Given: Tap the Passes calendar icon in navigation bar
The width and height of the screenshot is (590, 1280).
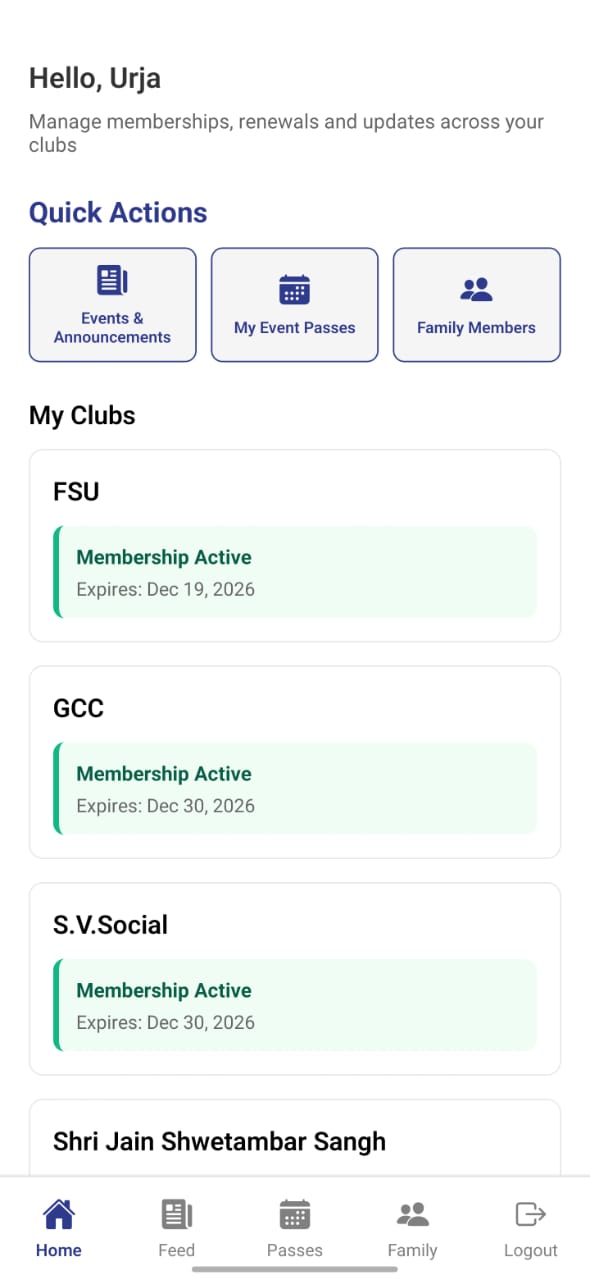Looking at the screenshot, I should (294, 1213).
